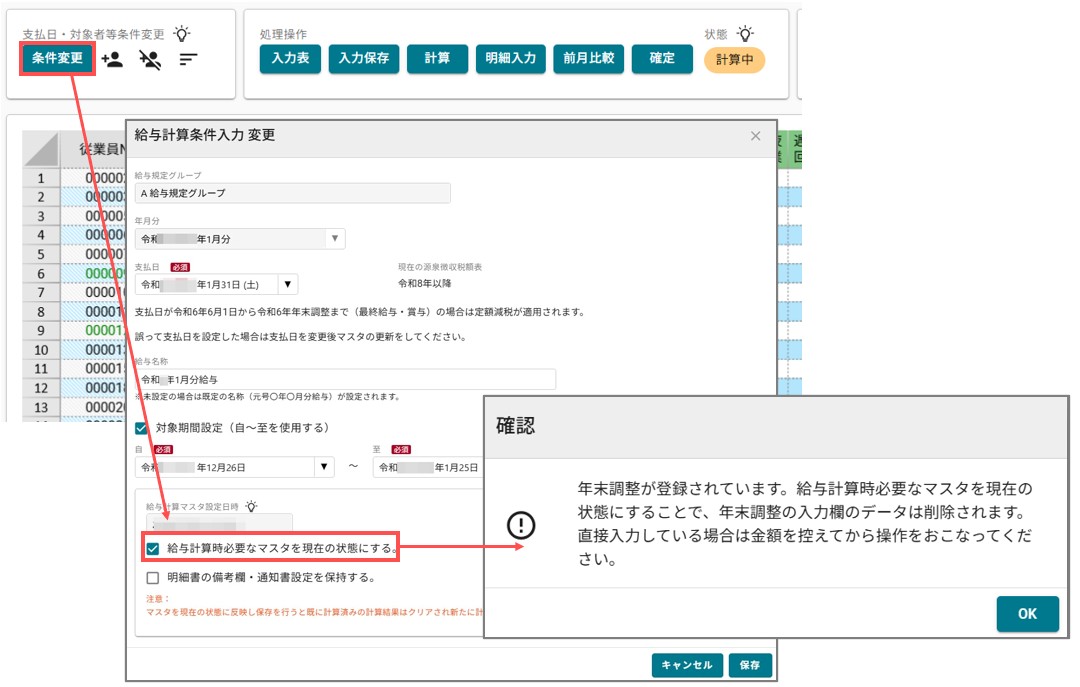This screenshot has width=1080, height=687.
Task: Click the lightbulb hint next to 状態
Action: tap(745, 33)
